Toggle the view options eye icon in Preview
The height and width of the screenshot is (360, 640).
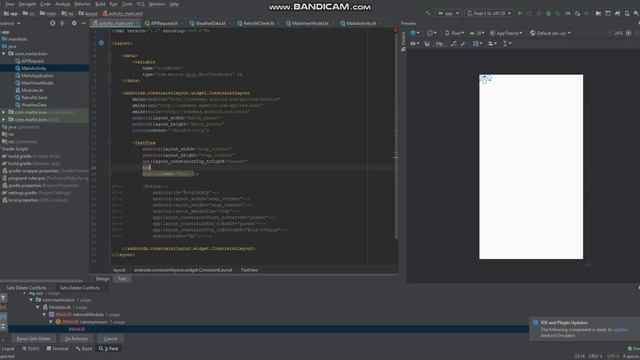tap(415, 43)
